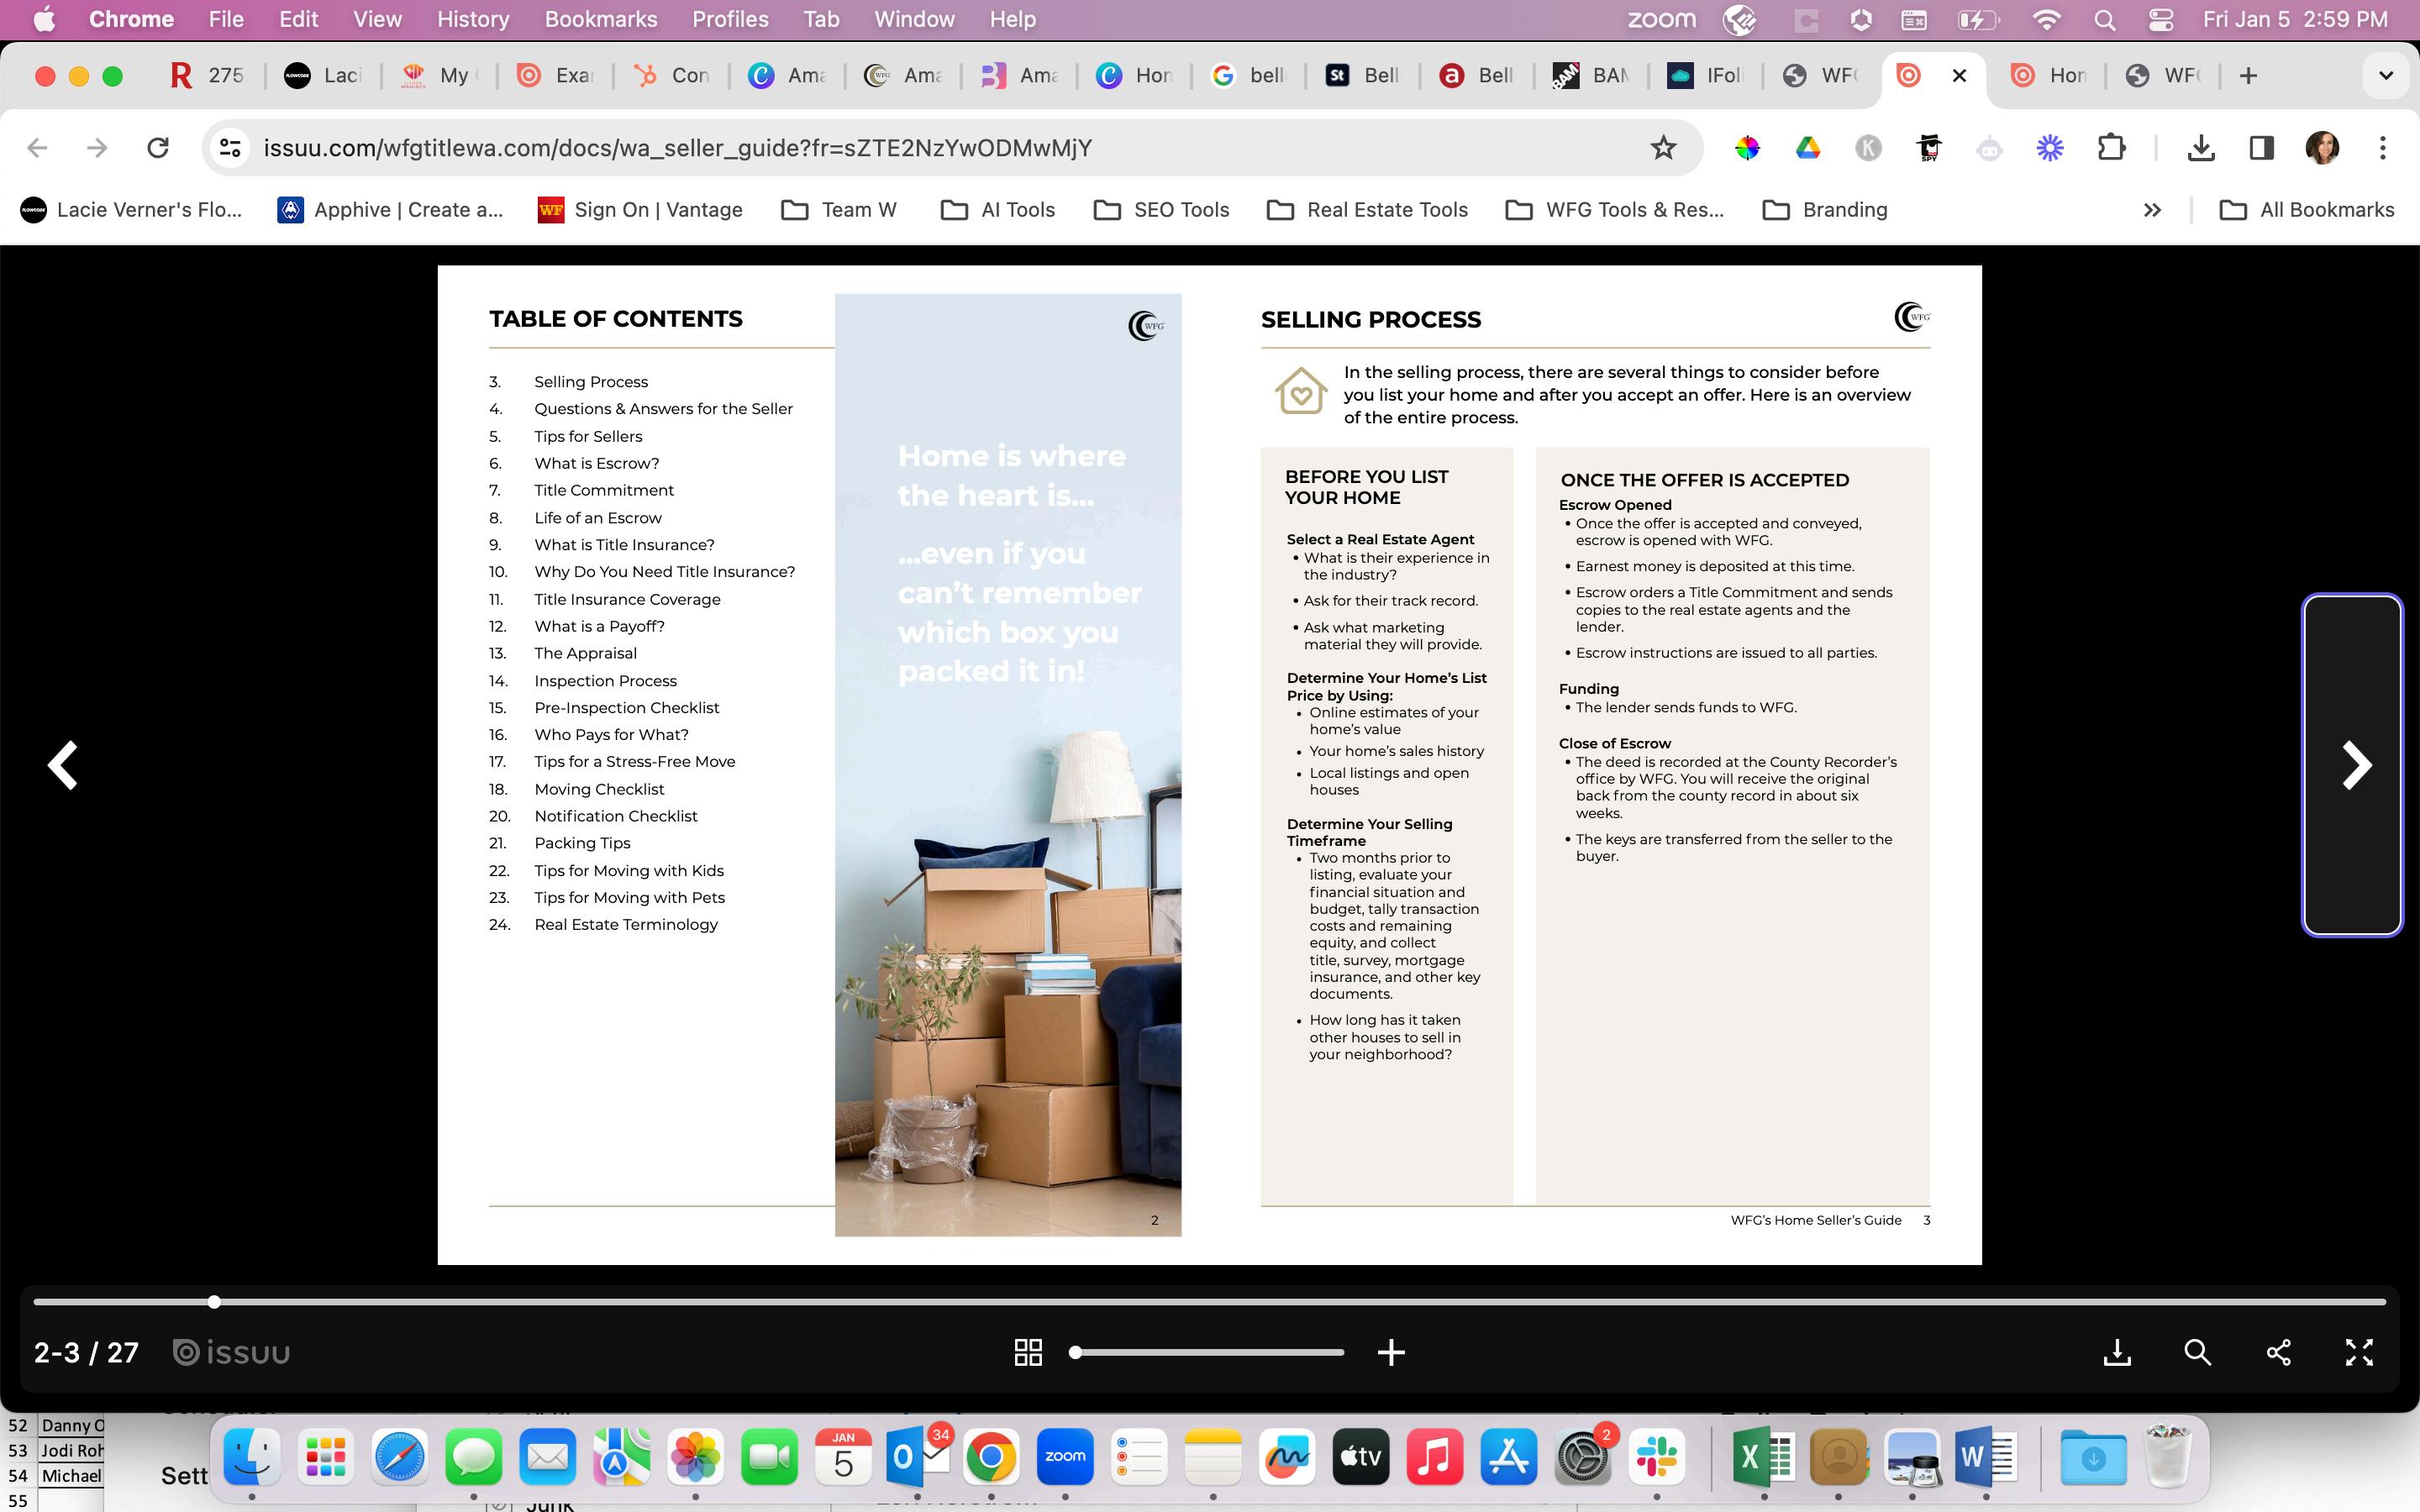Image resolution: width=2420 pixels, height=1512 pixels.
Task: Open the Bookmarks menu in menu bar
Action: (x=600, y=19)
